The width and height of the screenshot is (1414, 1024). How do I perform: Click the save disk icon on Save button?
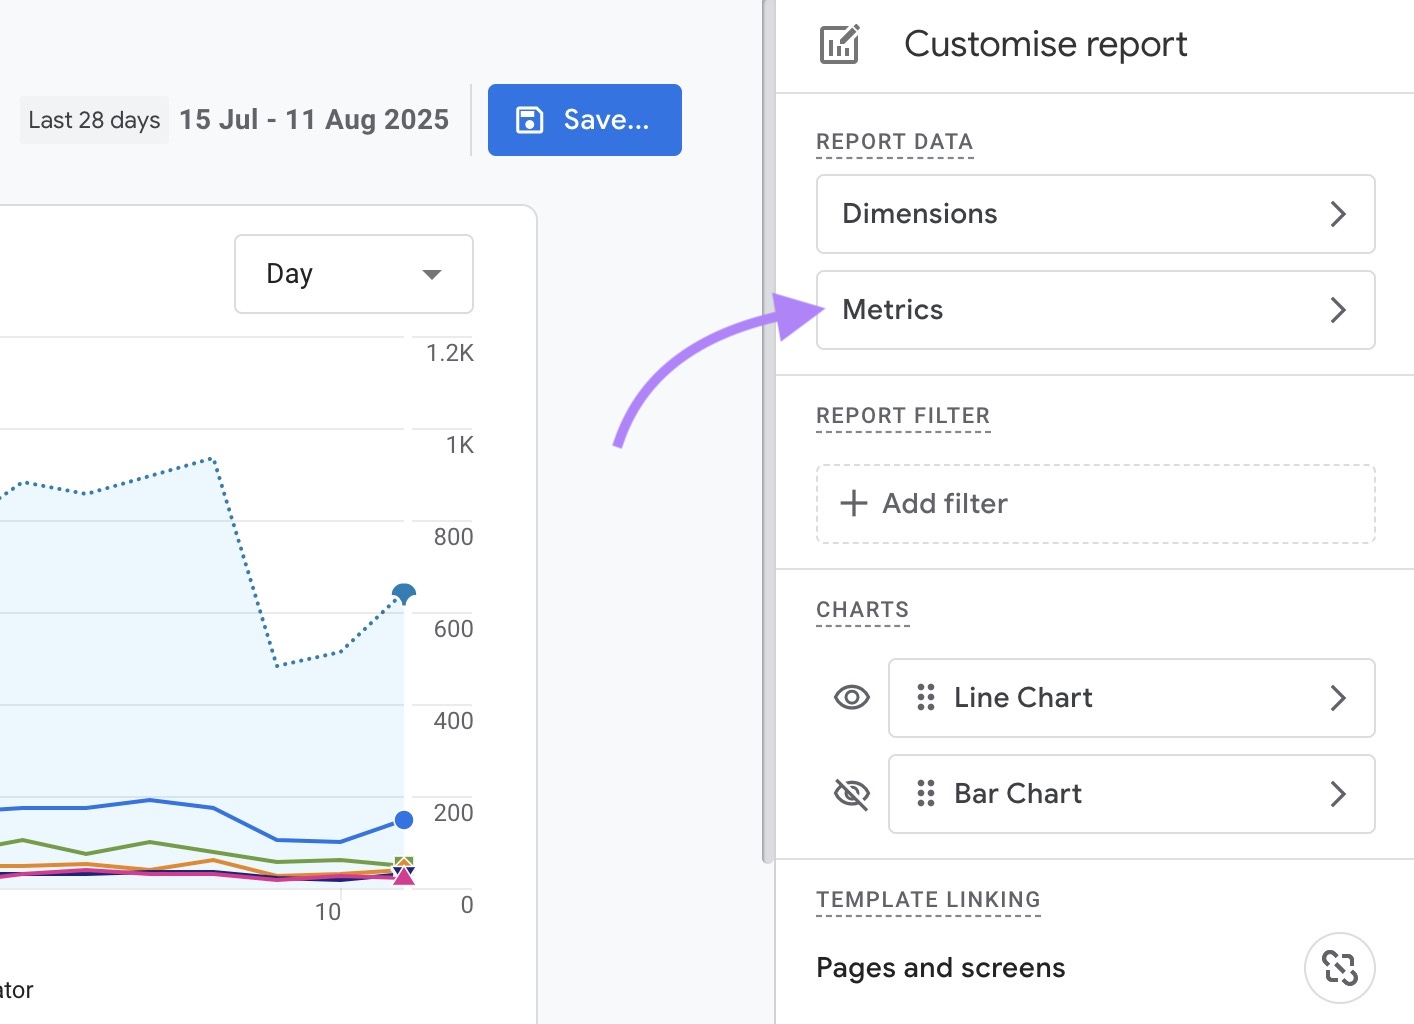tap(527, 119)
